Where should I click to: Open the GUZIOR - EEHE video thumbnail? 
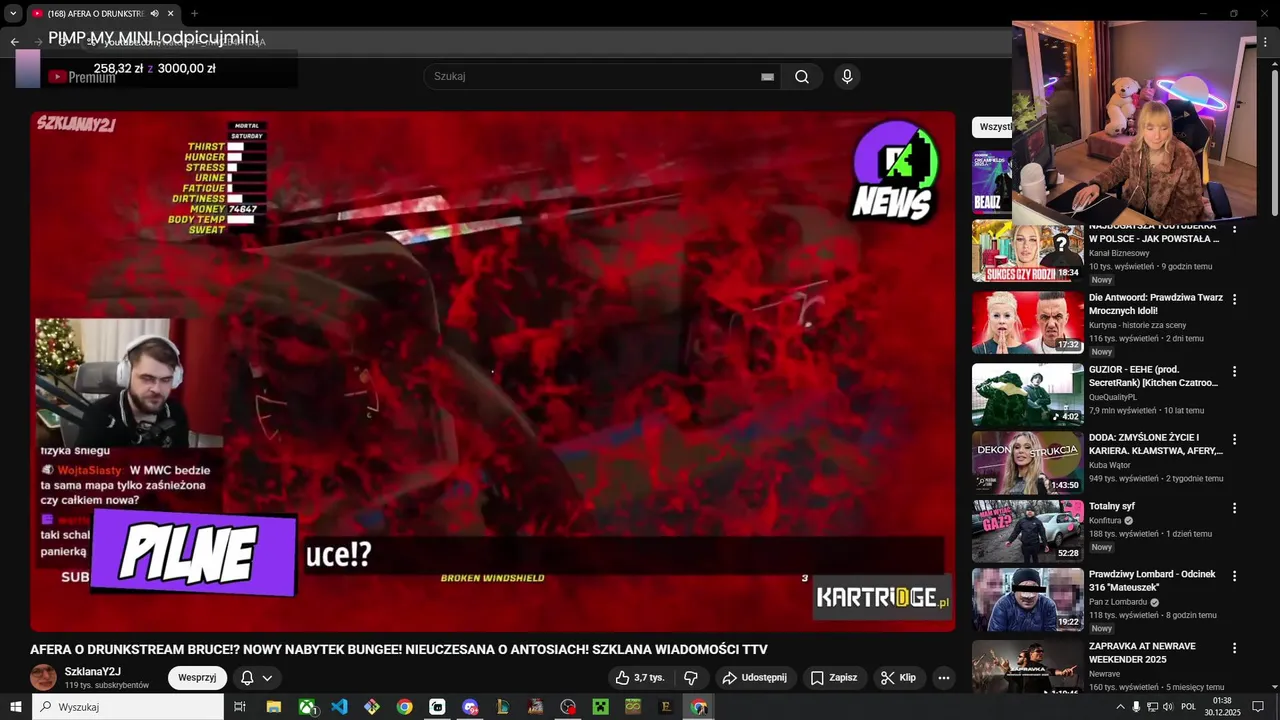click(x=1028, y=394)
